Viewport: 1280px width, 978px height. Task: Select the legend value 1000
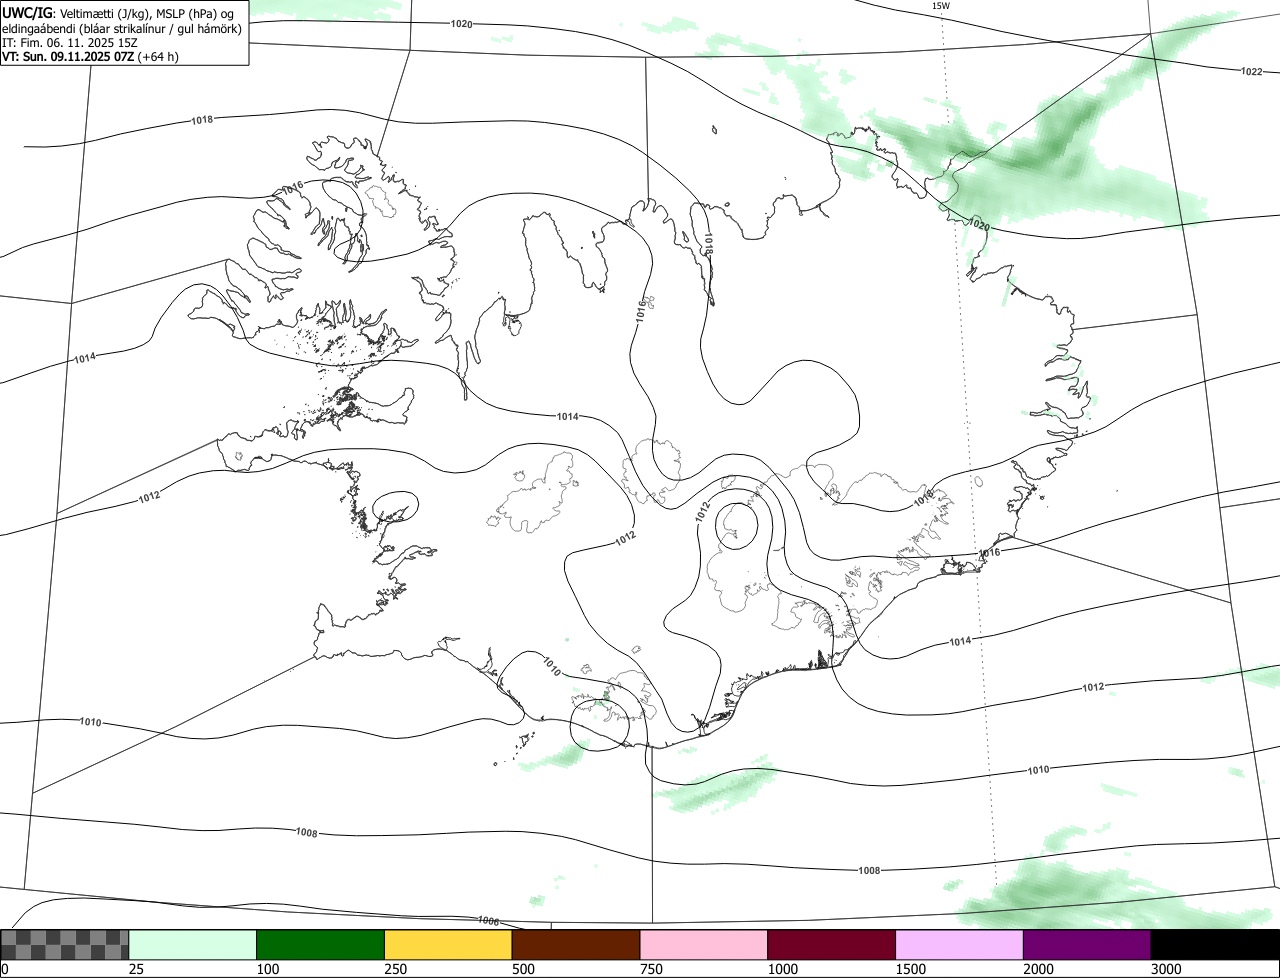click(x=783, y=969)
